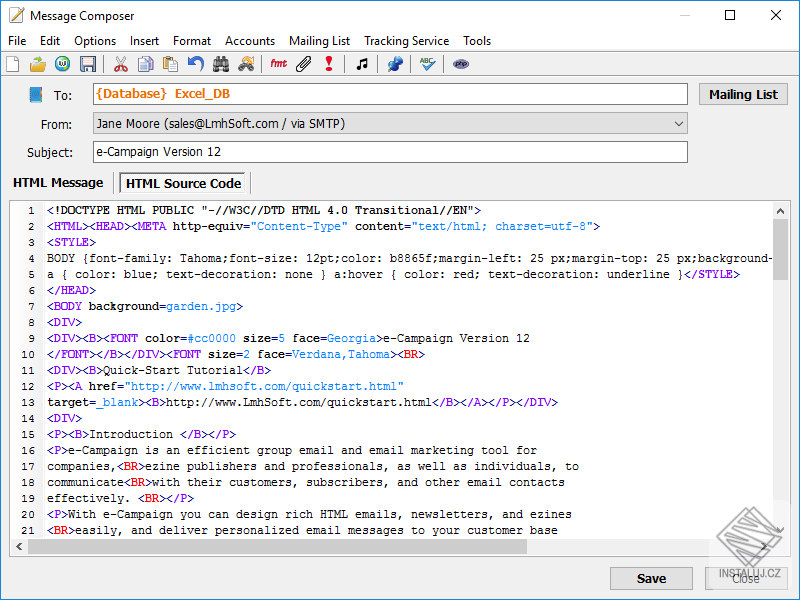Click the Mailing List button
800x600 pixels.
click(743, 94)
